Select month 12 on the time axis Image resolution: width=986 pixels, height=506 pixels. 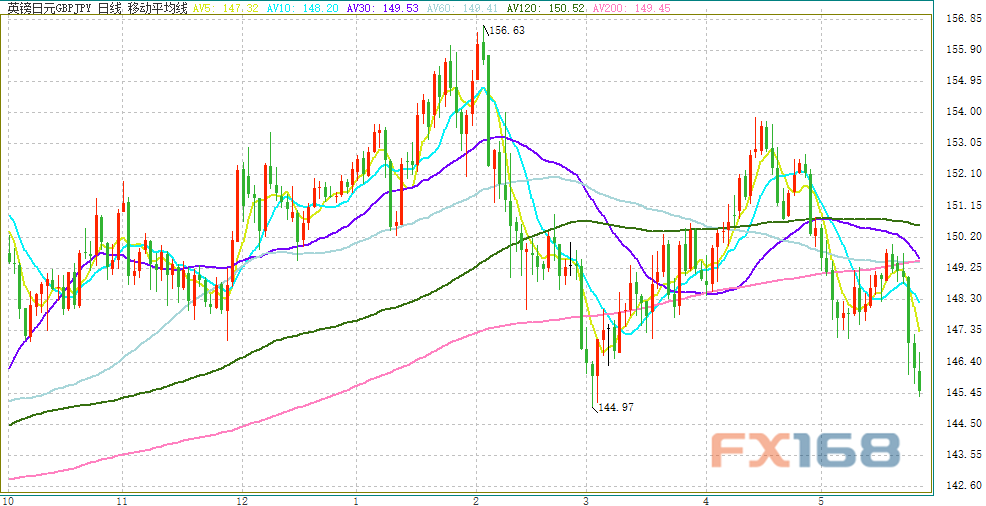coord(241,498)
